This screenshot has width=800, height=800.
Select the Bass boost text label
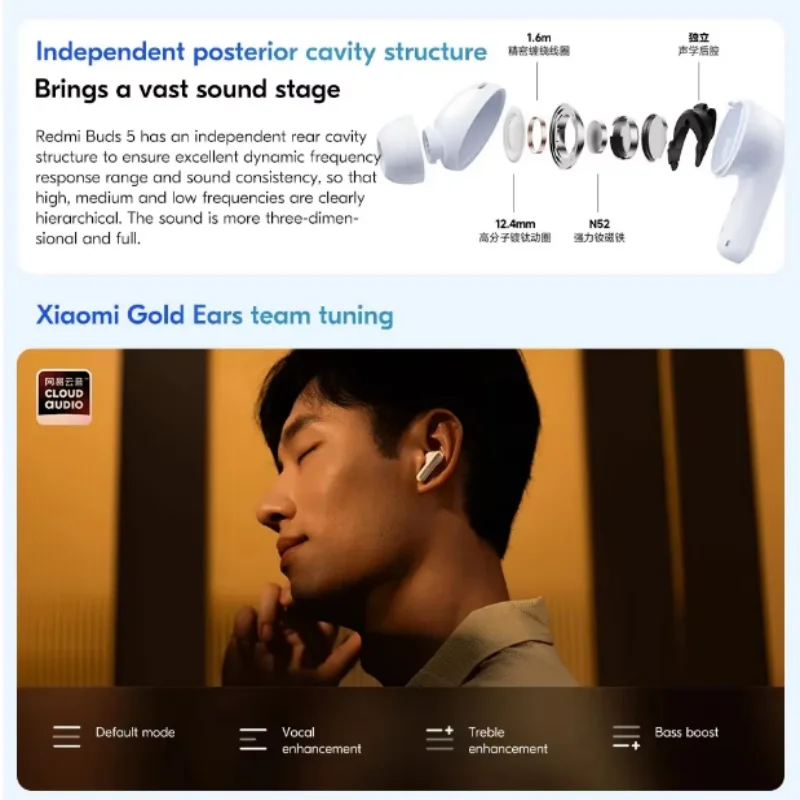point(686,732)
